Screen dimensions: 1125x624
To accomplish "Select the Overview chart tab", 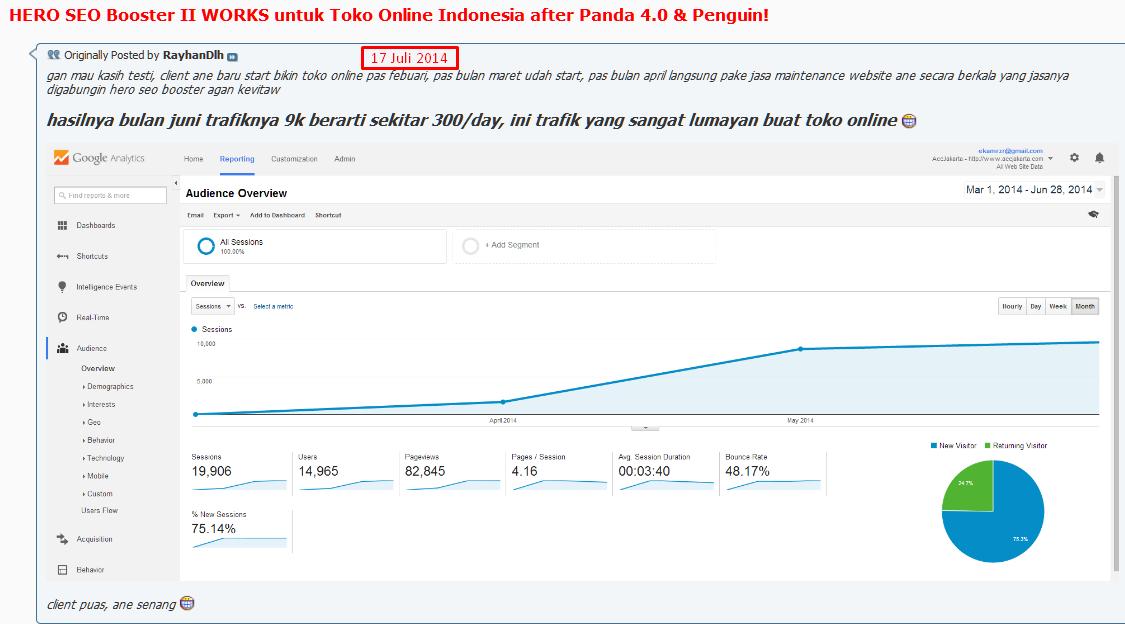I will (x=207, y=283).
